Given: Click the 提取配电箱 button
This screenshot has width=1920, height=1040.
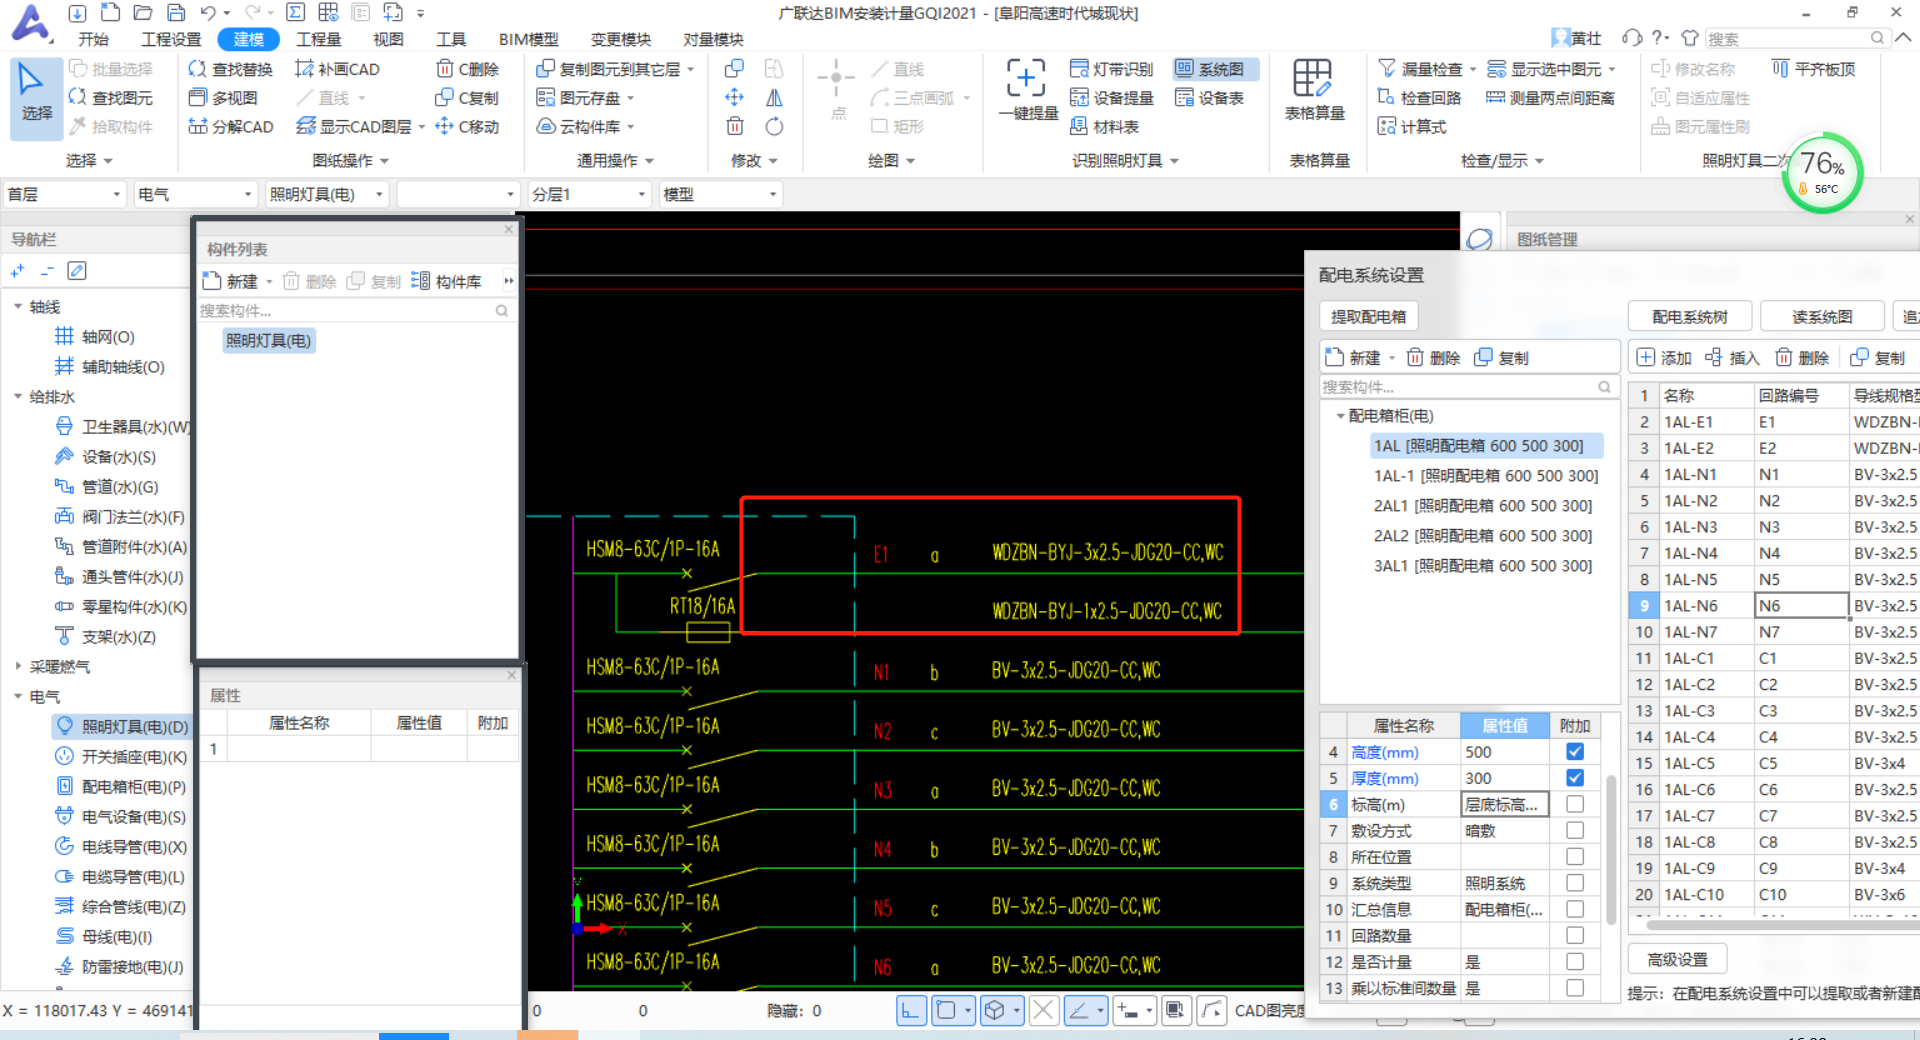Looking at the screenshot, I should click(1368, 316).
